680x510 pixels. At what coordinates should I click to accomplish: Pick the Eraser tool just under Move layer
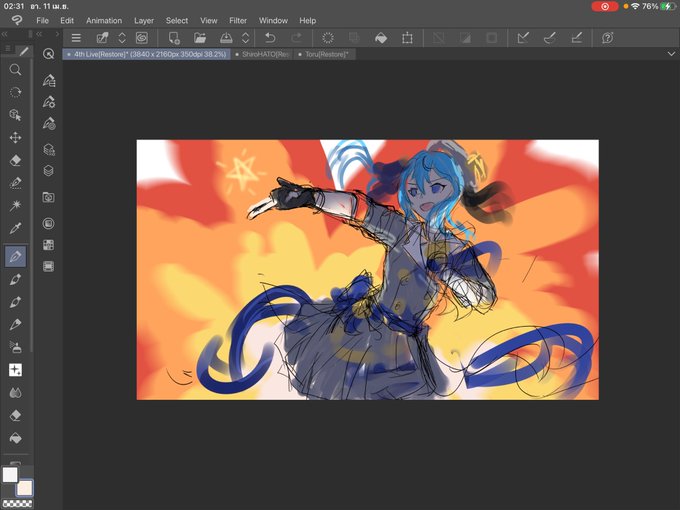(15, 160)
